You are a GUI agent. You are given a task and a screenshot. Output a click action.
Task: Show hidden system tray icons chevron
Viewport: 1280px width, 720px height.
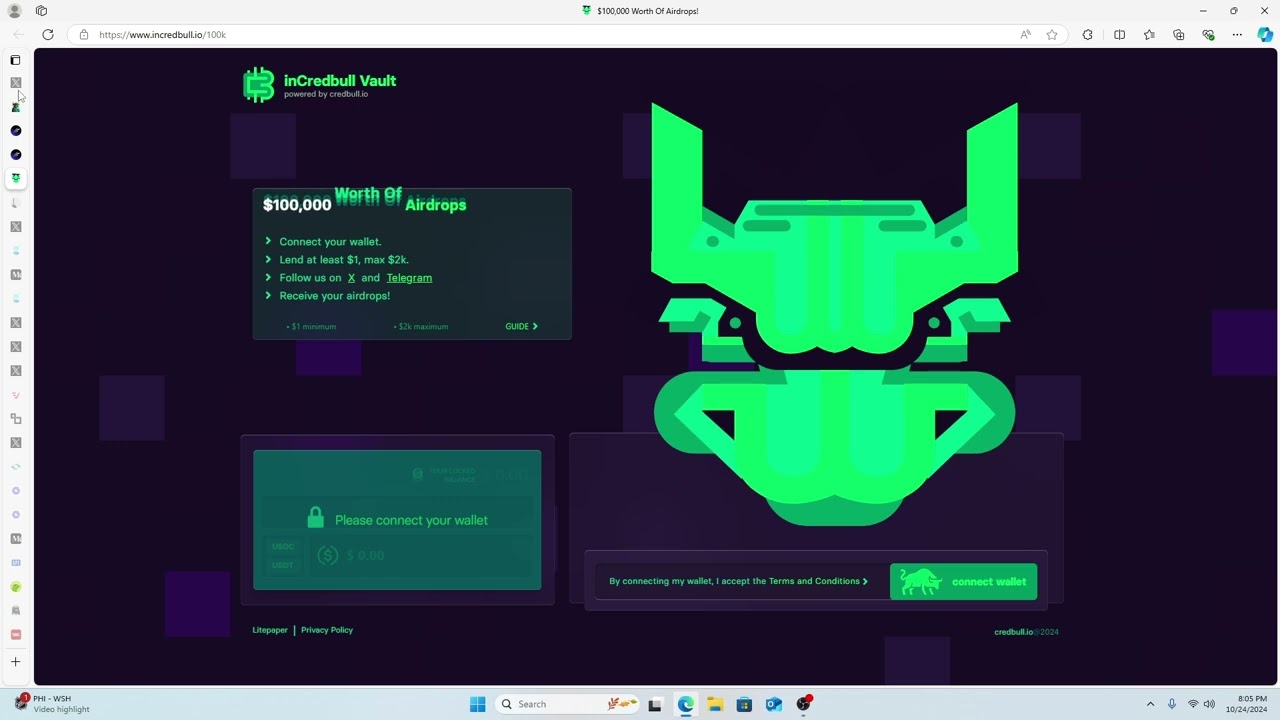coord(1150,704)
